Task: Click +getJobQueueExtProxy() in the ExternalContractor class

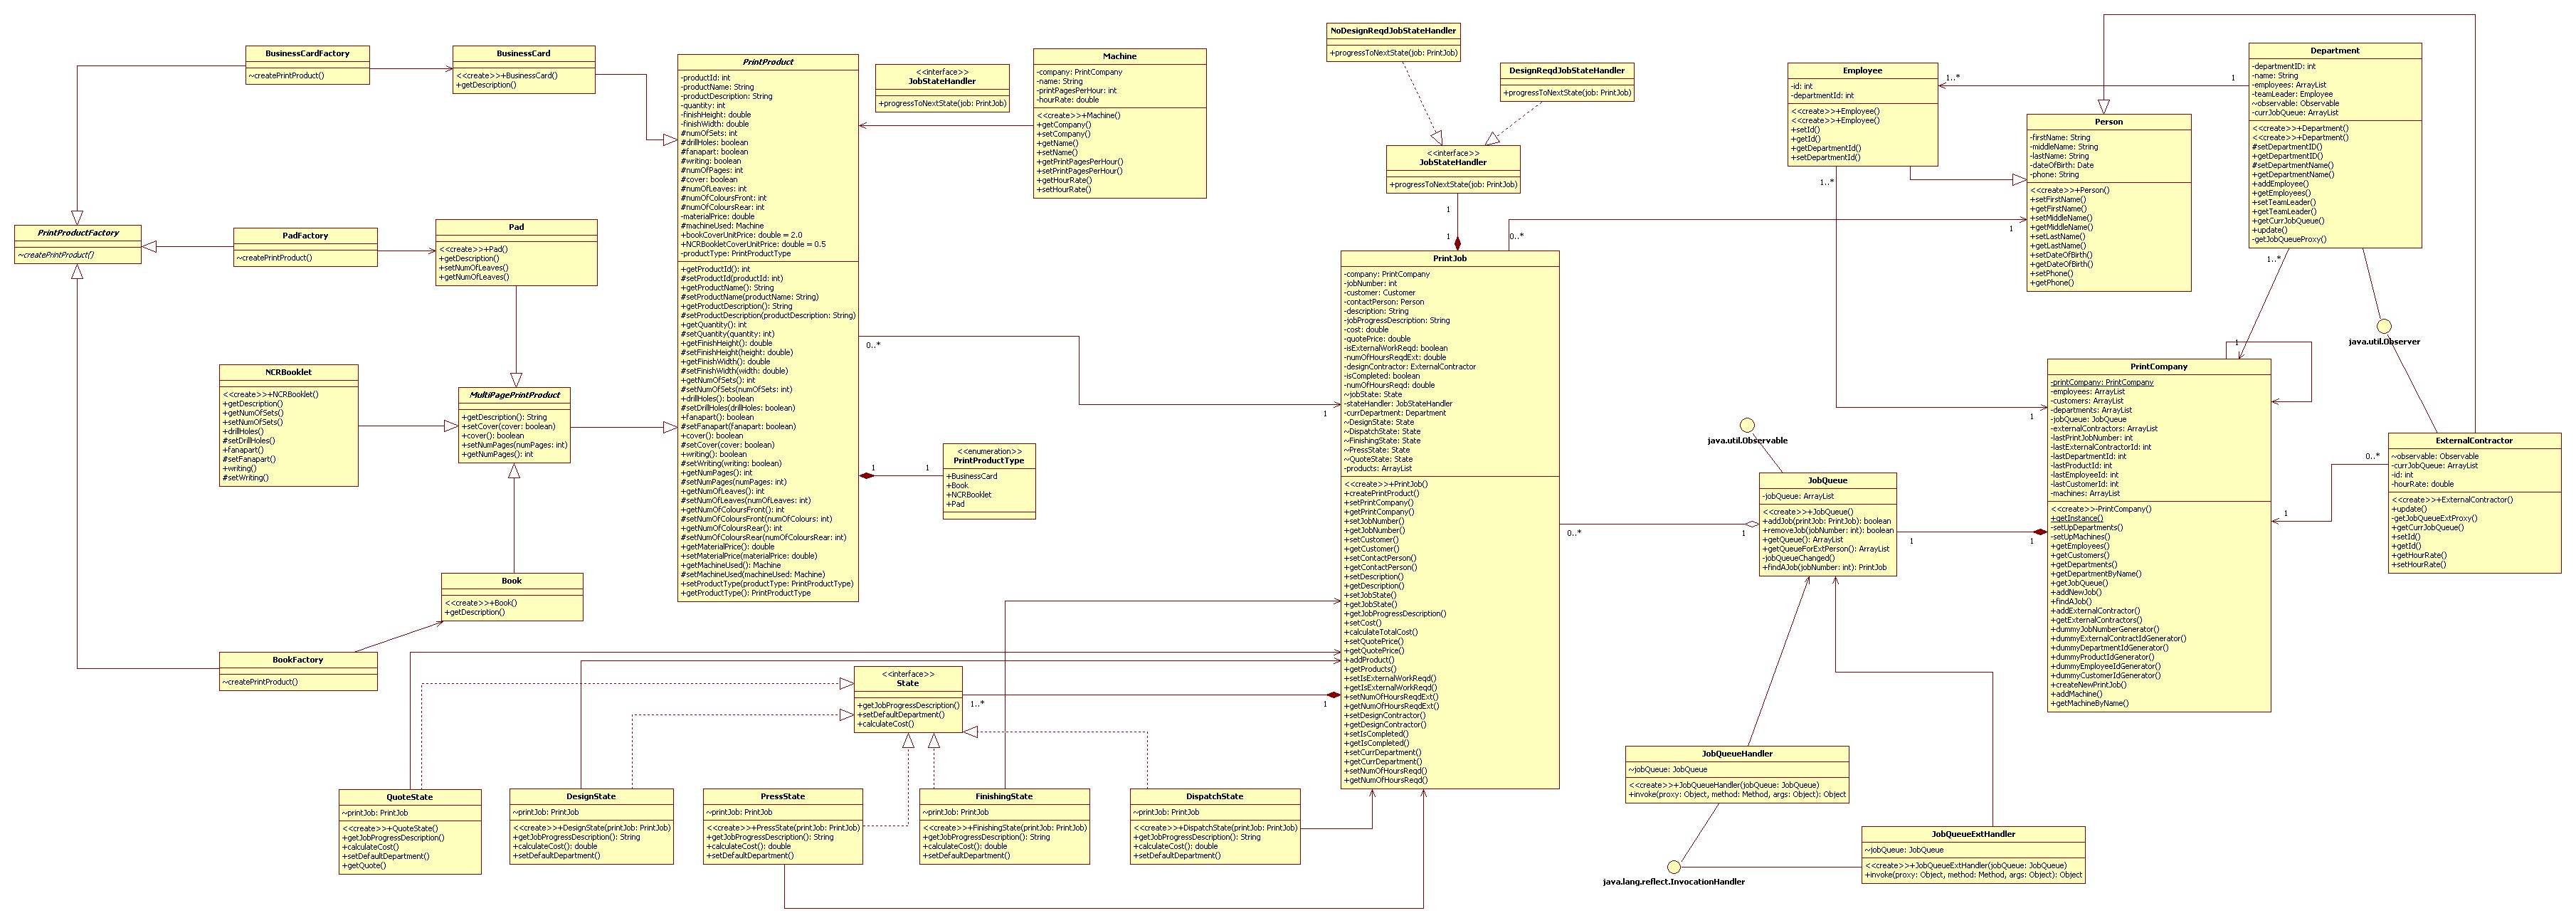Action: pos(2434,518)
